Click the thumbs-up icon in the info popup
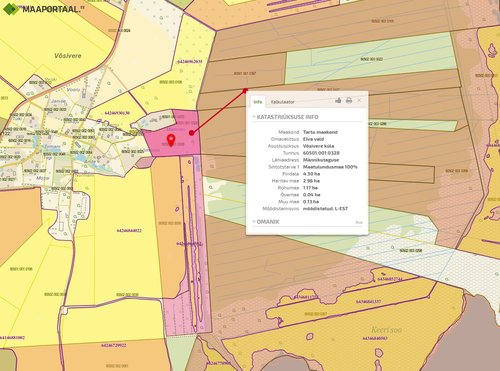 [338, 100]
